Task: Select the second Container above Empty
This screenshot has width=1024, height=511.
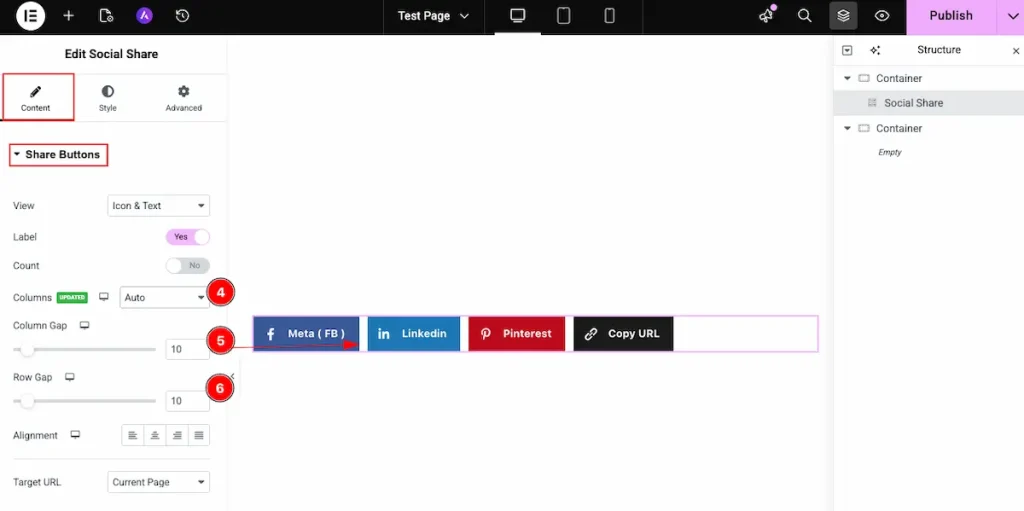Action: coord(929,129)
